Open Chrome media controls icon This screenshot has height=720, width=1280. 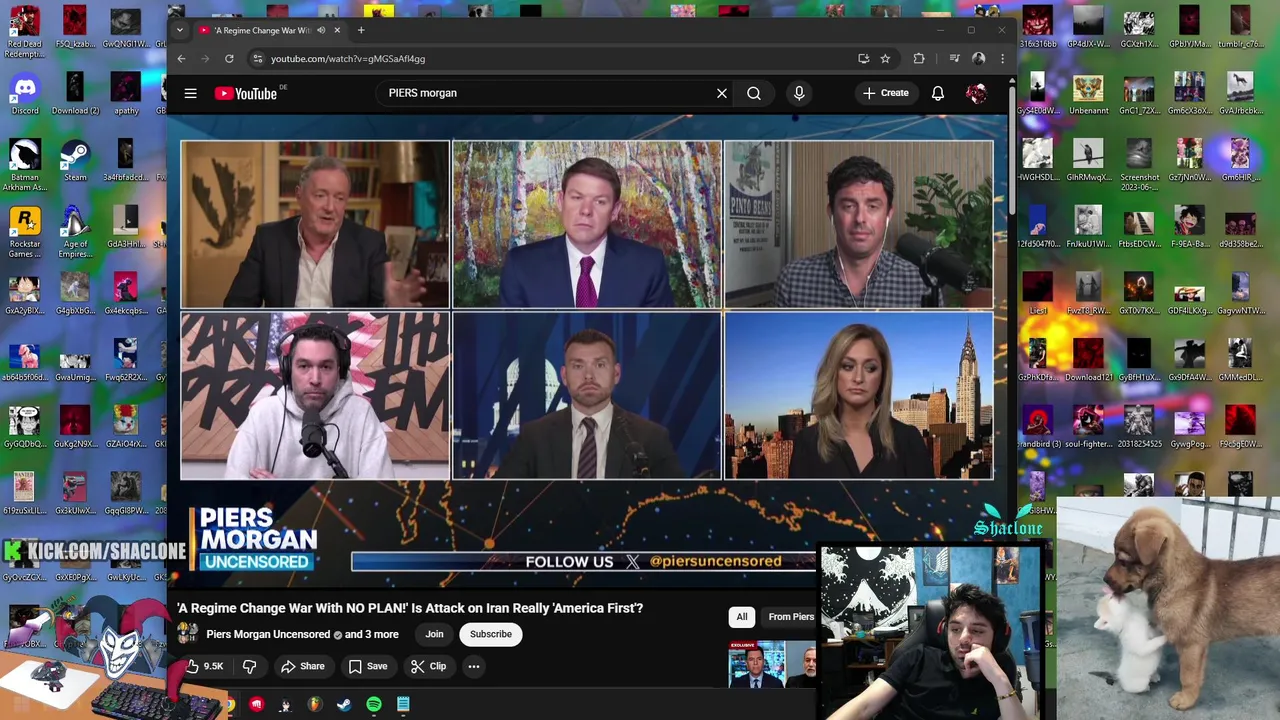[x=954, y=59]
